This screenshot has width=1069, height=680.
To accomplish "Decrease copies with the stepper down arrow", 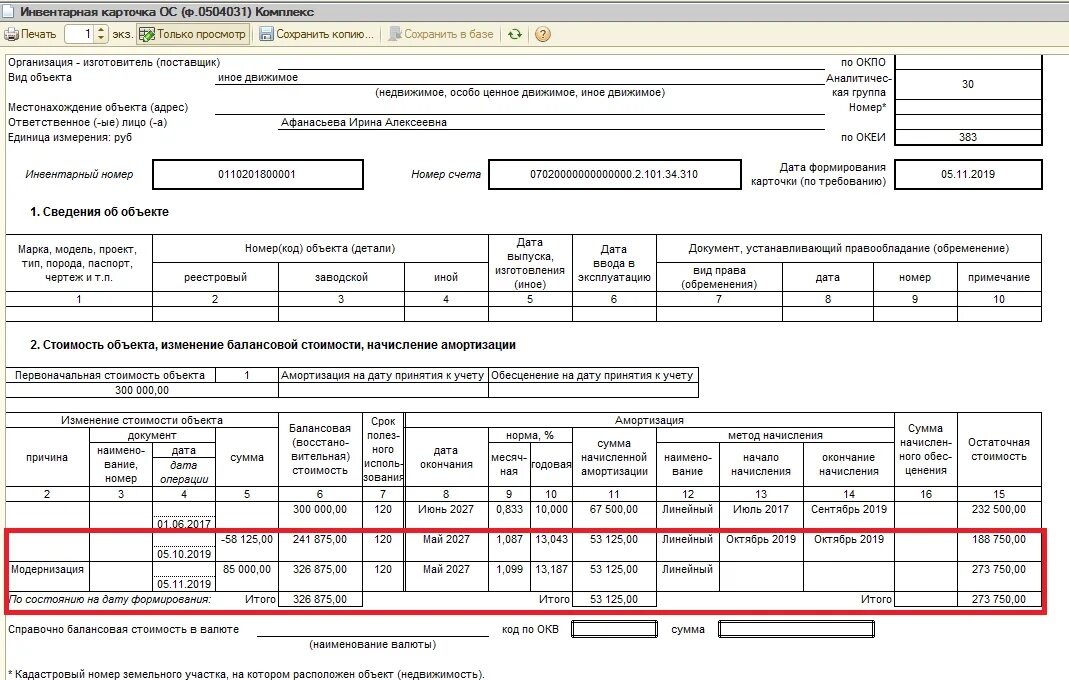I will [102, 39].
